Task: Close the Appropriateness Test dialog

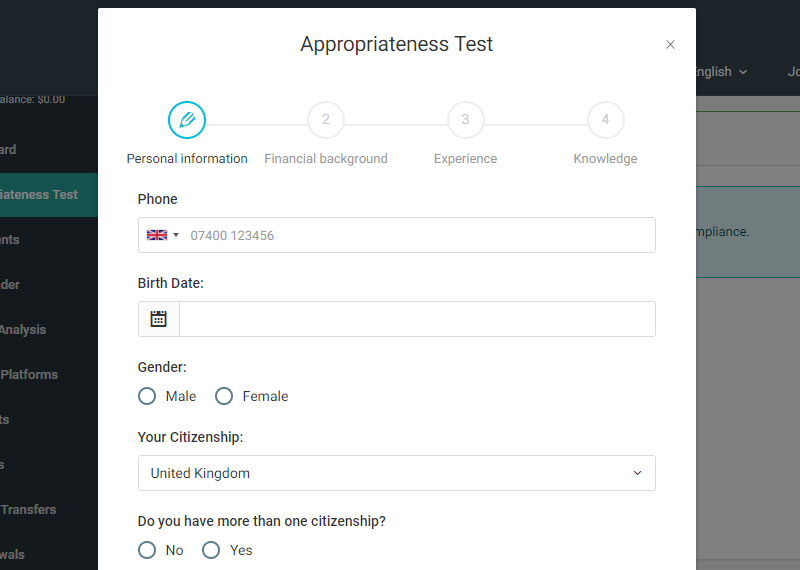Action: click(x=670, y=45)
